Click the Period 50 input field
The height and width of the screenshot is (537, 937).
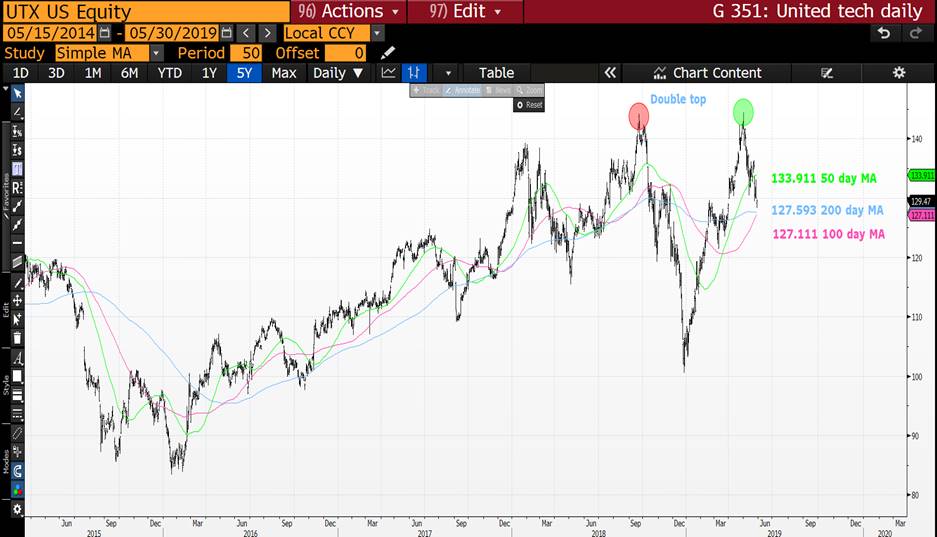point(246,53)
